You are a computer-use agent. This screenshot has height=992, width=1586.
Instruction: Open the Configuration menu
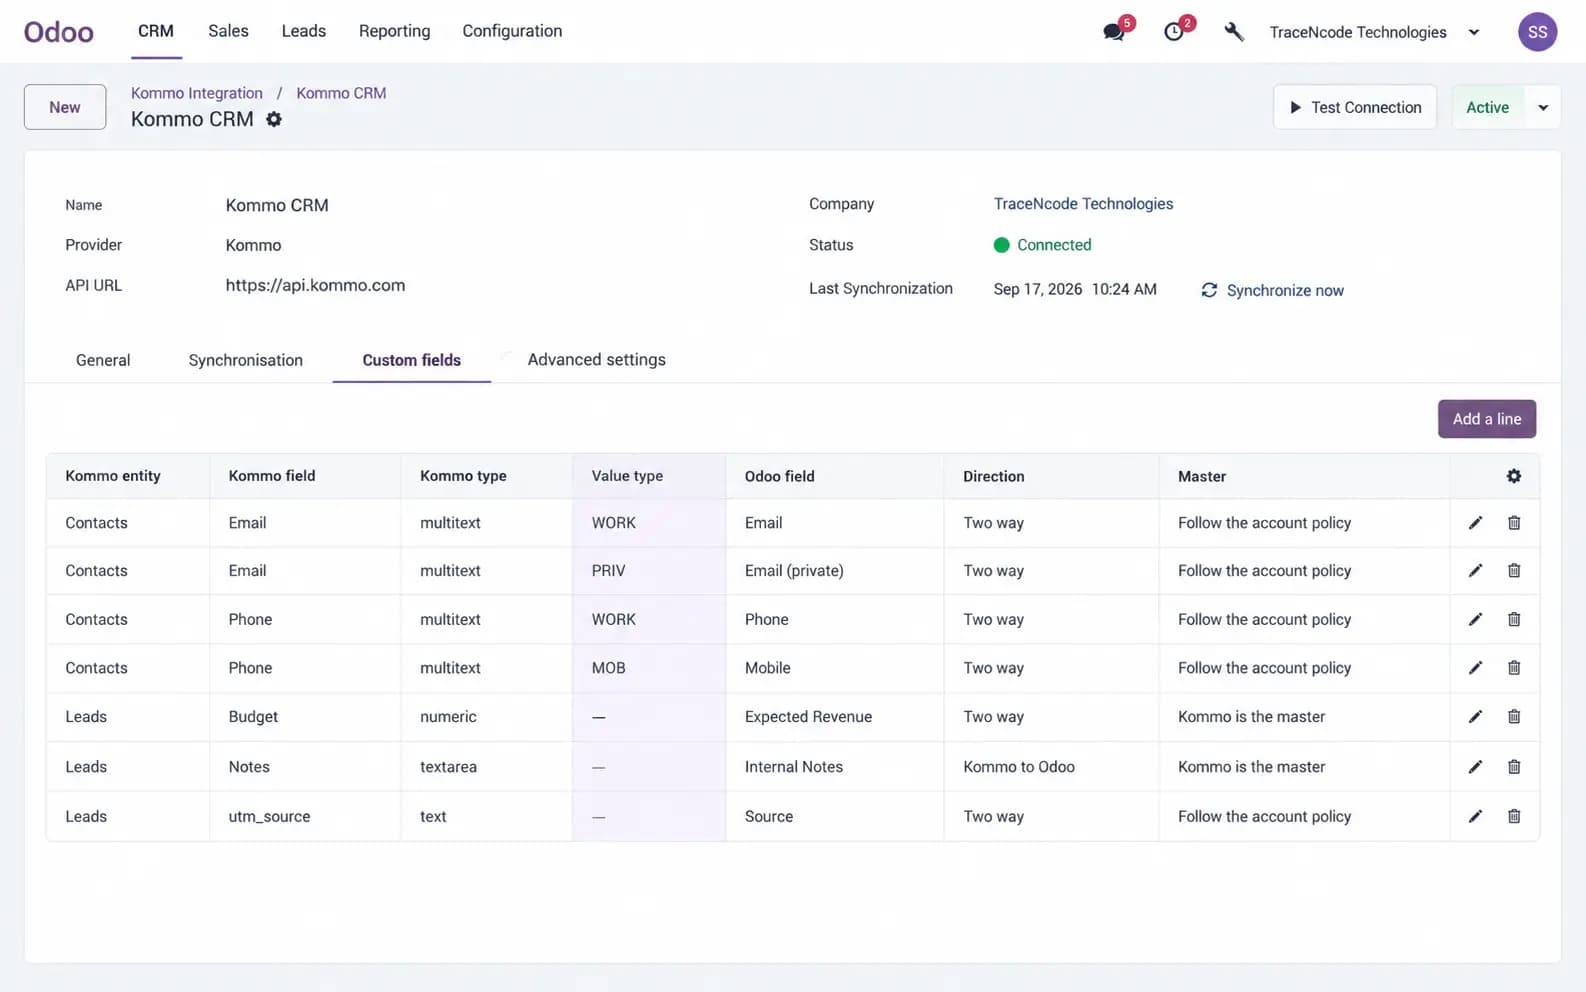click(512, 31)
